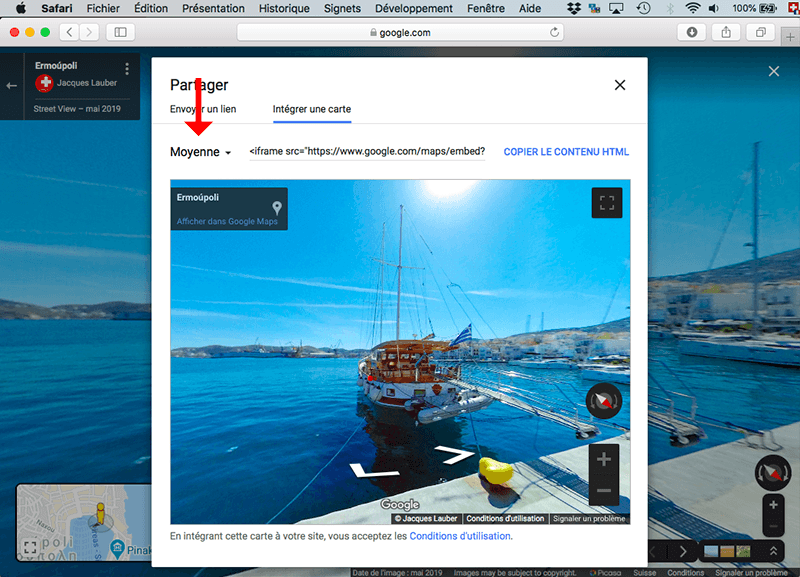Open the Développement menu
The width and height of the screenshot is (800, 577).
[414, 8]
